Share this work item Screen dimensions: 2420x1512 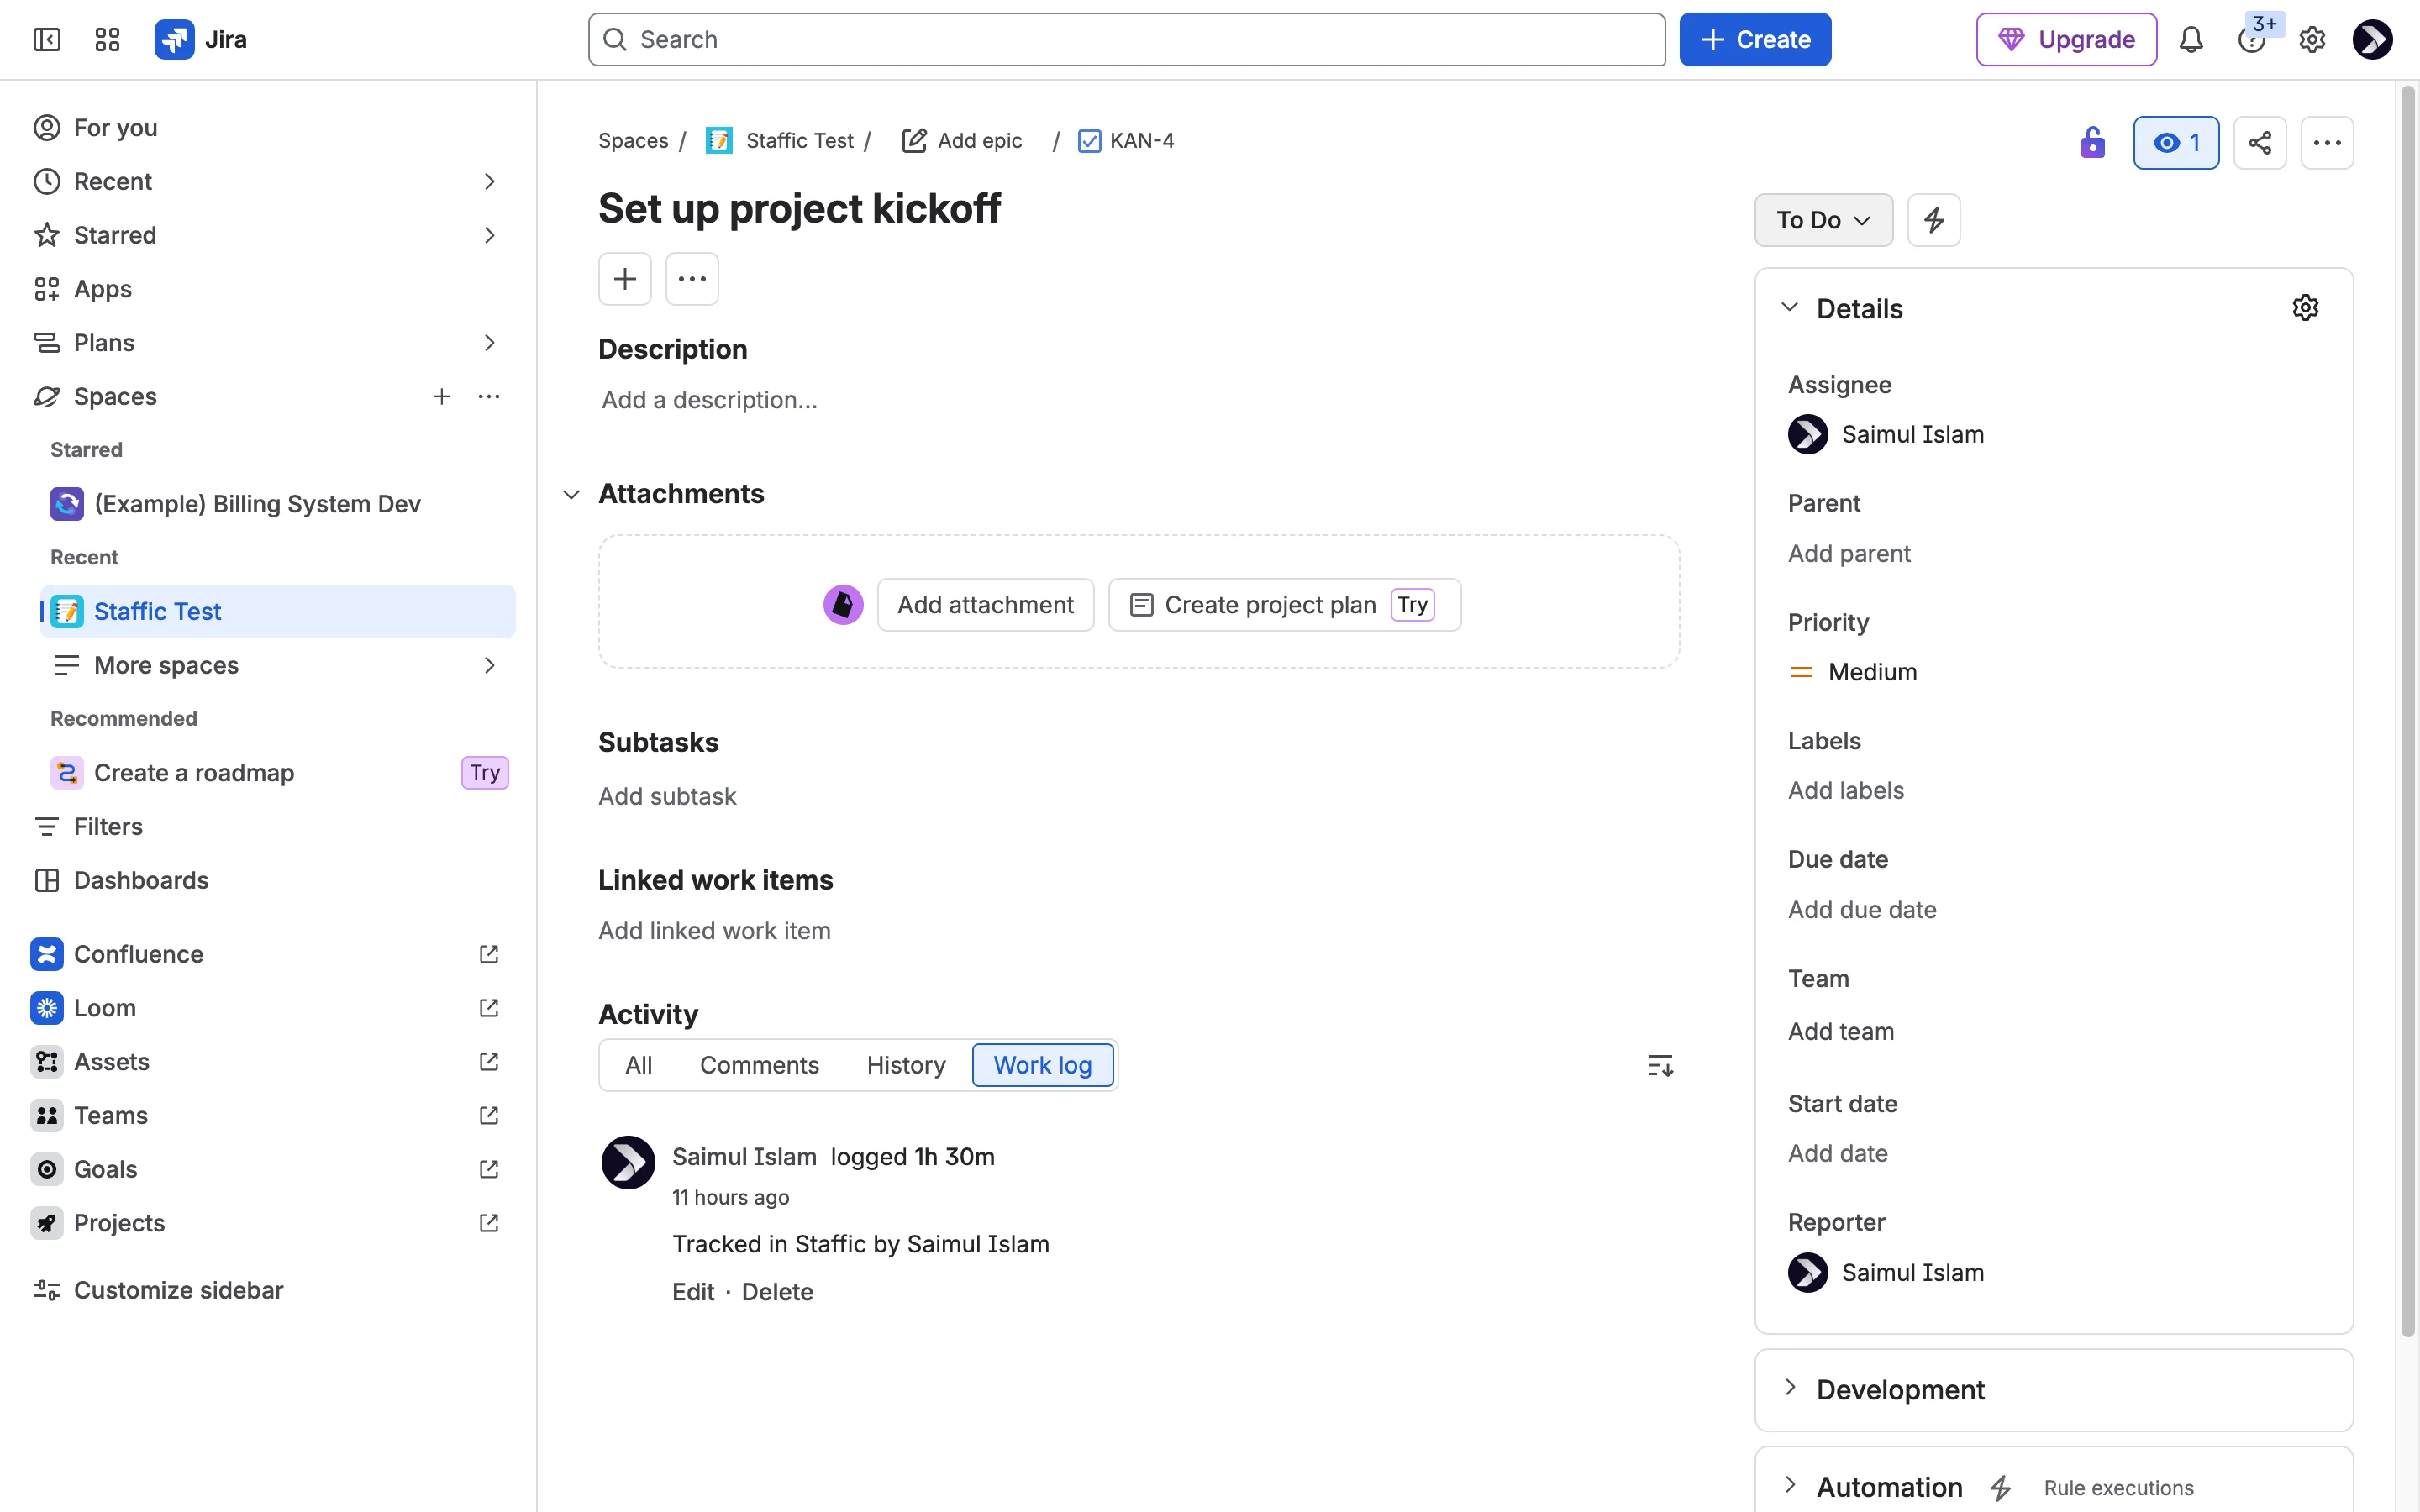tap(2260, 142)
